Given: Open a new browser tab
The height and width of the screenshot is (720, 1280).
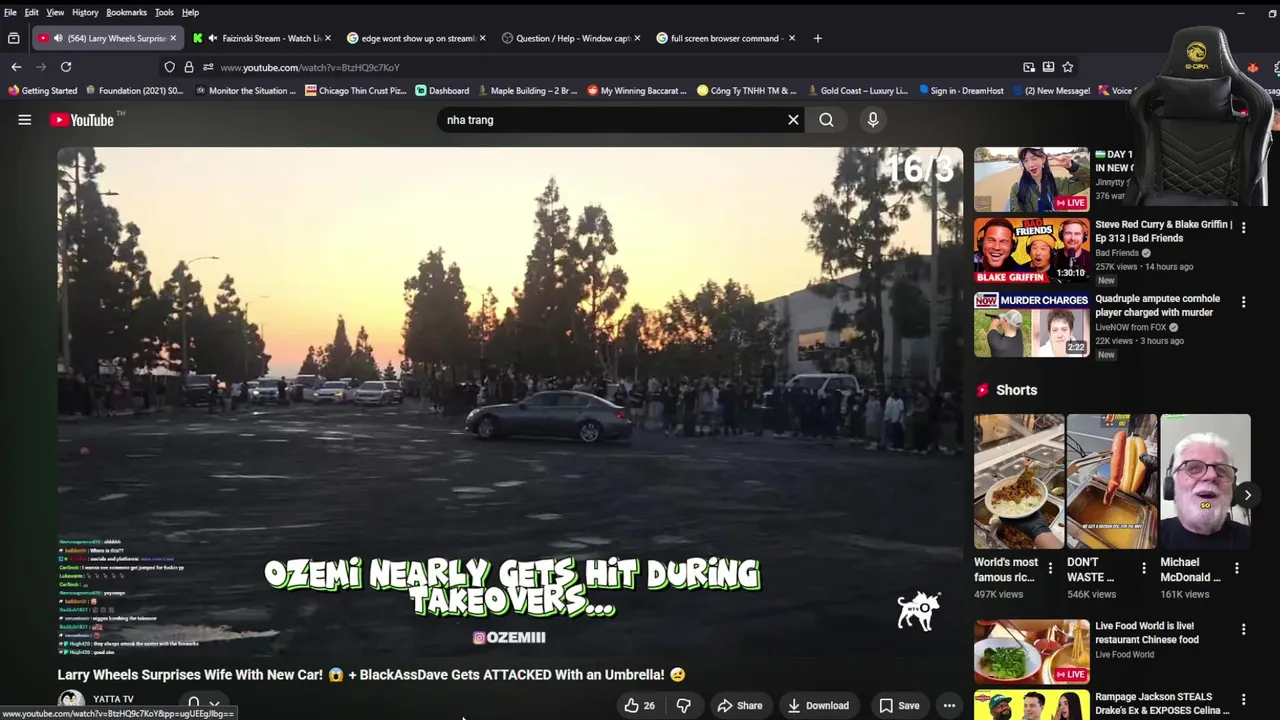Looking at the screenshot, I should (x=817, y=38).
